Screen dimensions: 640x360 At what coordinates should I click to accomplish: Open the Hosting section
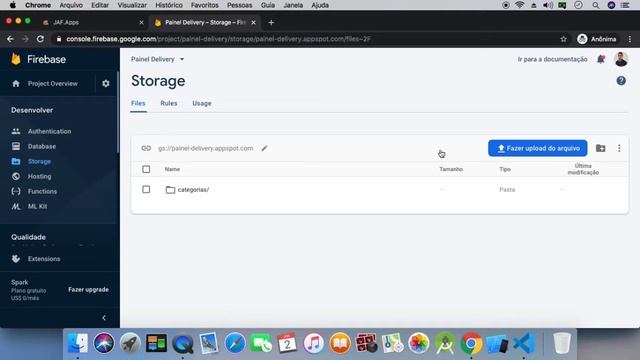point(39,176)
